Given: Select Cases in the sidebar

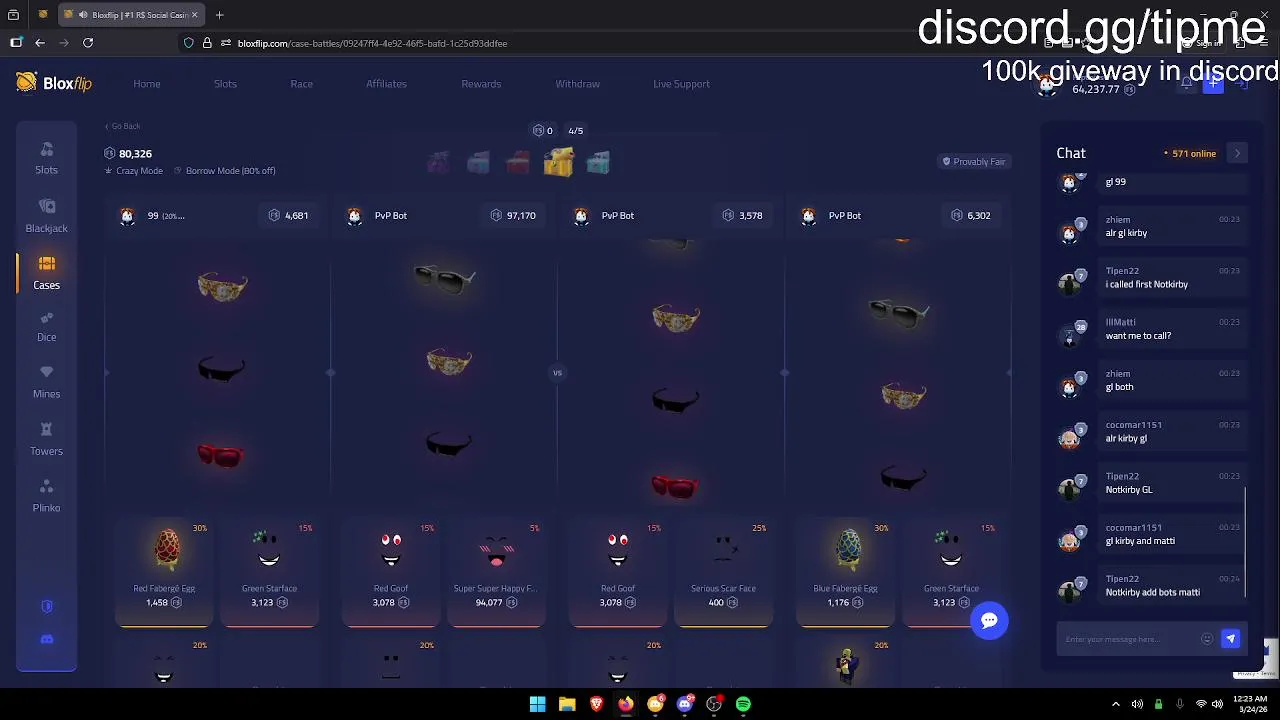Looking at the screenshot, I should coord(46,273).
